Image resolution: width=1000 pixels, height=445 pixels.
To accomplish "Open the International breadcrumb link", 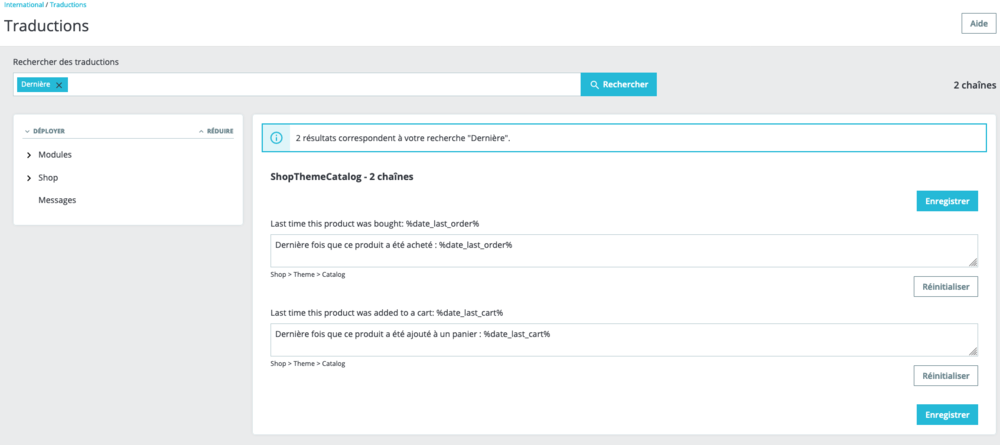I will 24,4.
